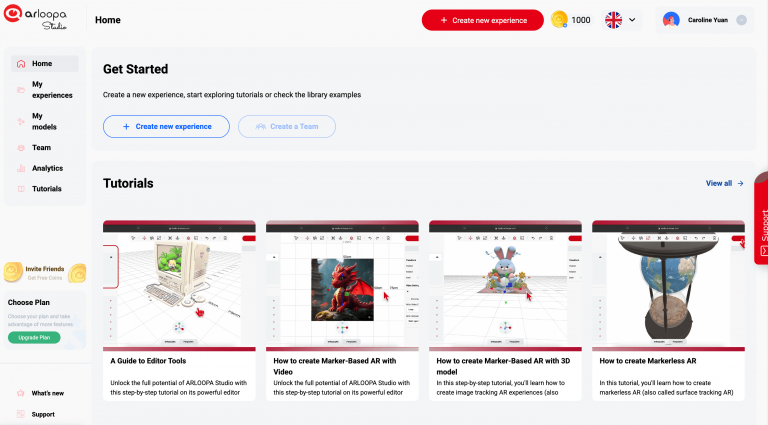Click the outlined Create new experience button
The image size is (768, 425).
pyautogui.click(x=166, y=127)
